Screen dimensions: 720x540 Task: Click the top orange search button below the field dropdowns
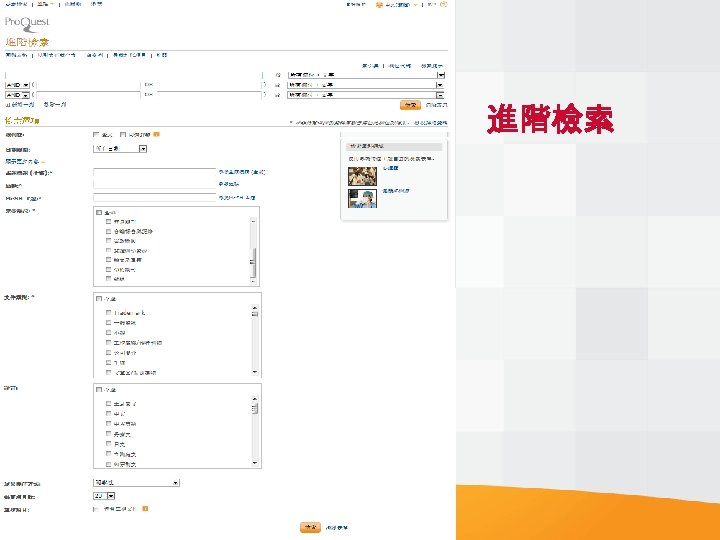[410, 105]
